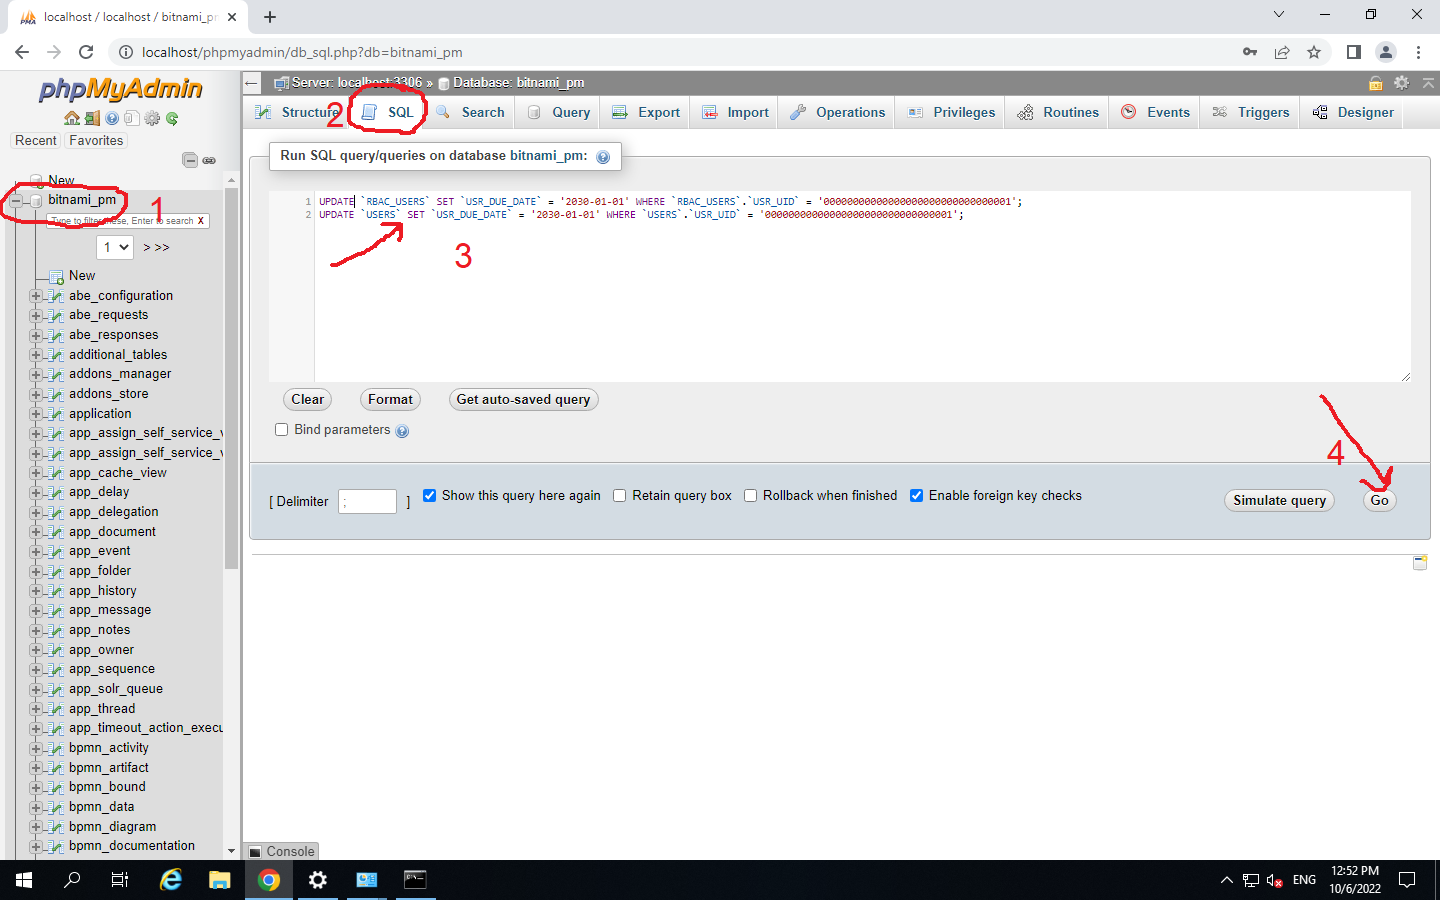Click the navigation panel toggle arrow at top left of header

click(253, 83)
